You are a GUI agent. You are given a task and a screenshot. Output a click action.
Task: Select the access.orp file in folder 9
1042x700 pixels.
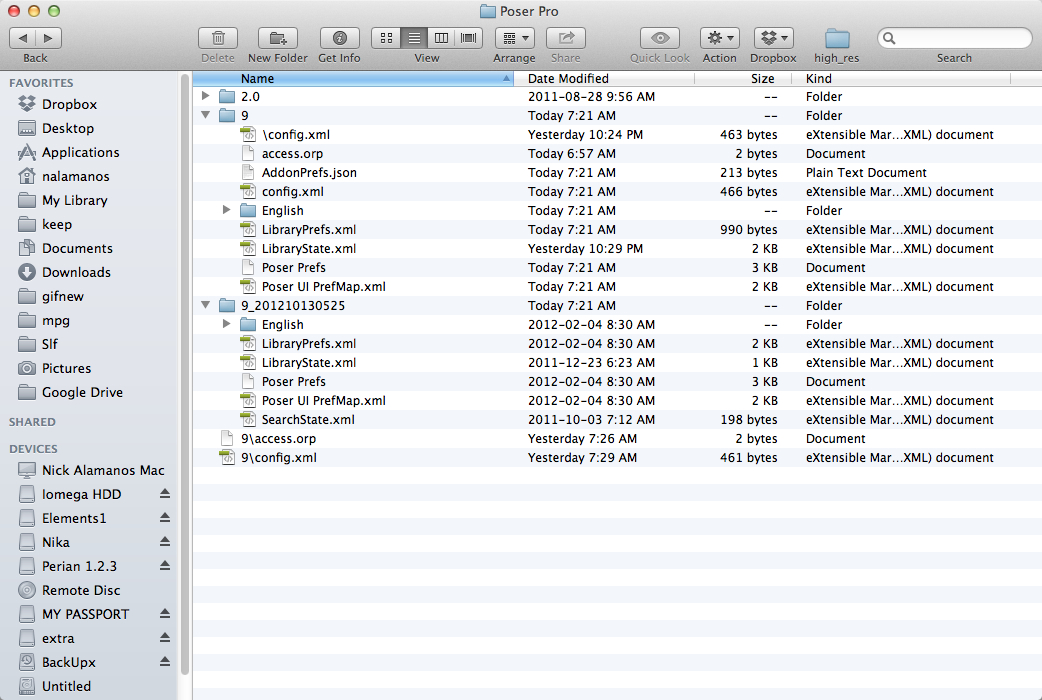click(x=292, y=154)
